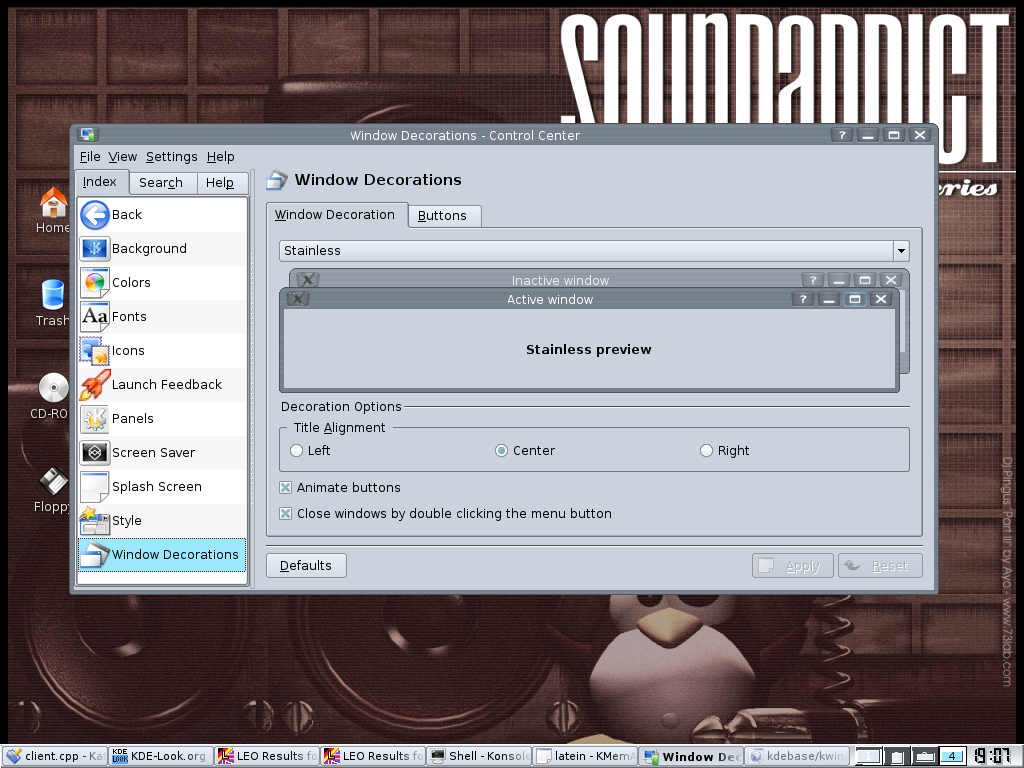Click the Active window preview help button
This screenshot has width=1024, height=768.
803,299
